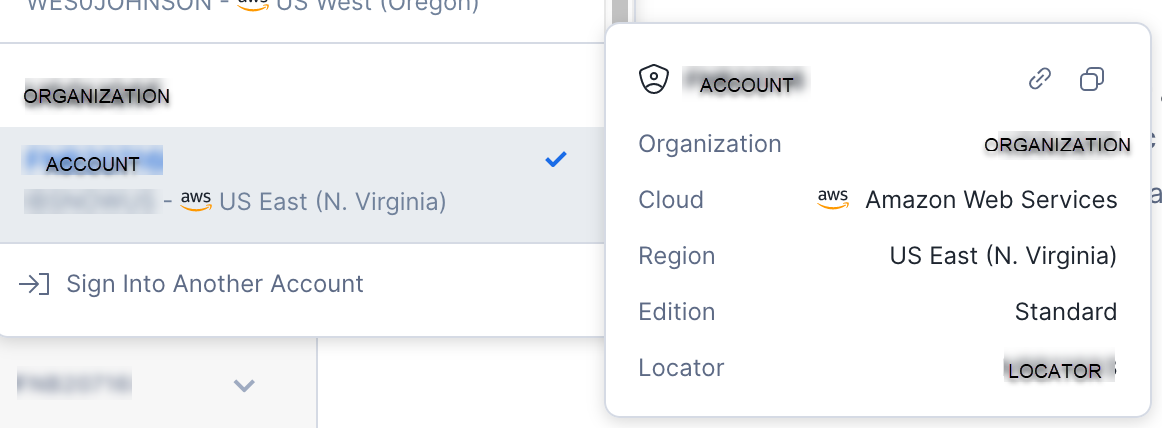Image resolution: width=1162 pixels, height=428 pixels.
Task: Click the Standard edition value
Action: pos(1066,312)
